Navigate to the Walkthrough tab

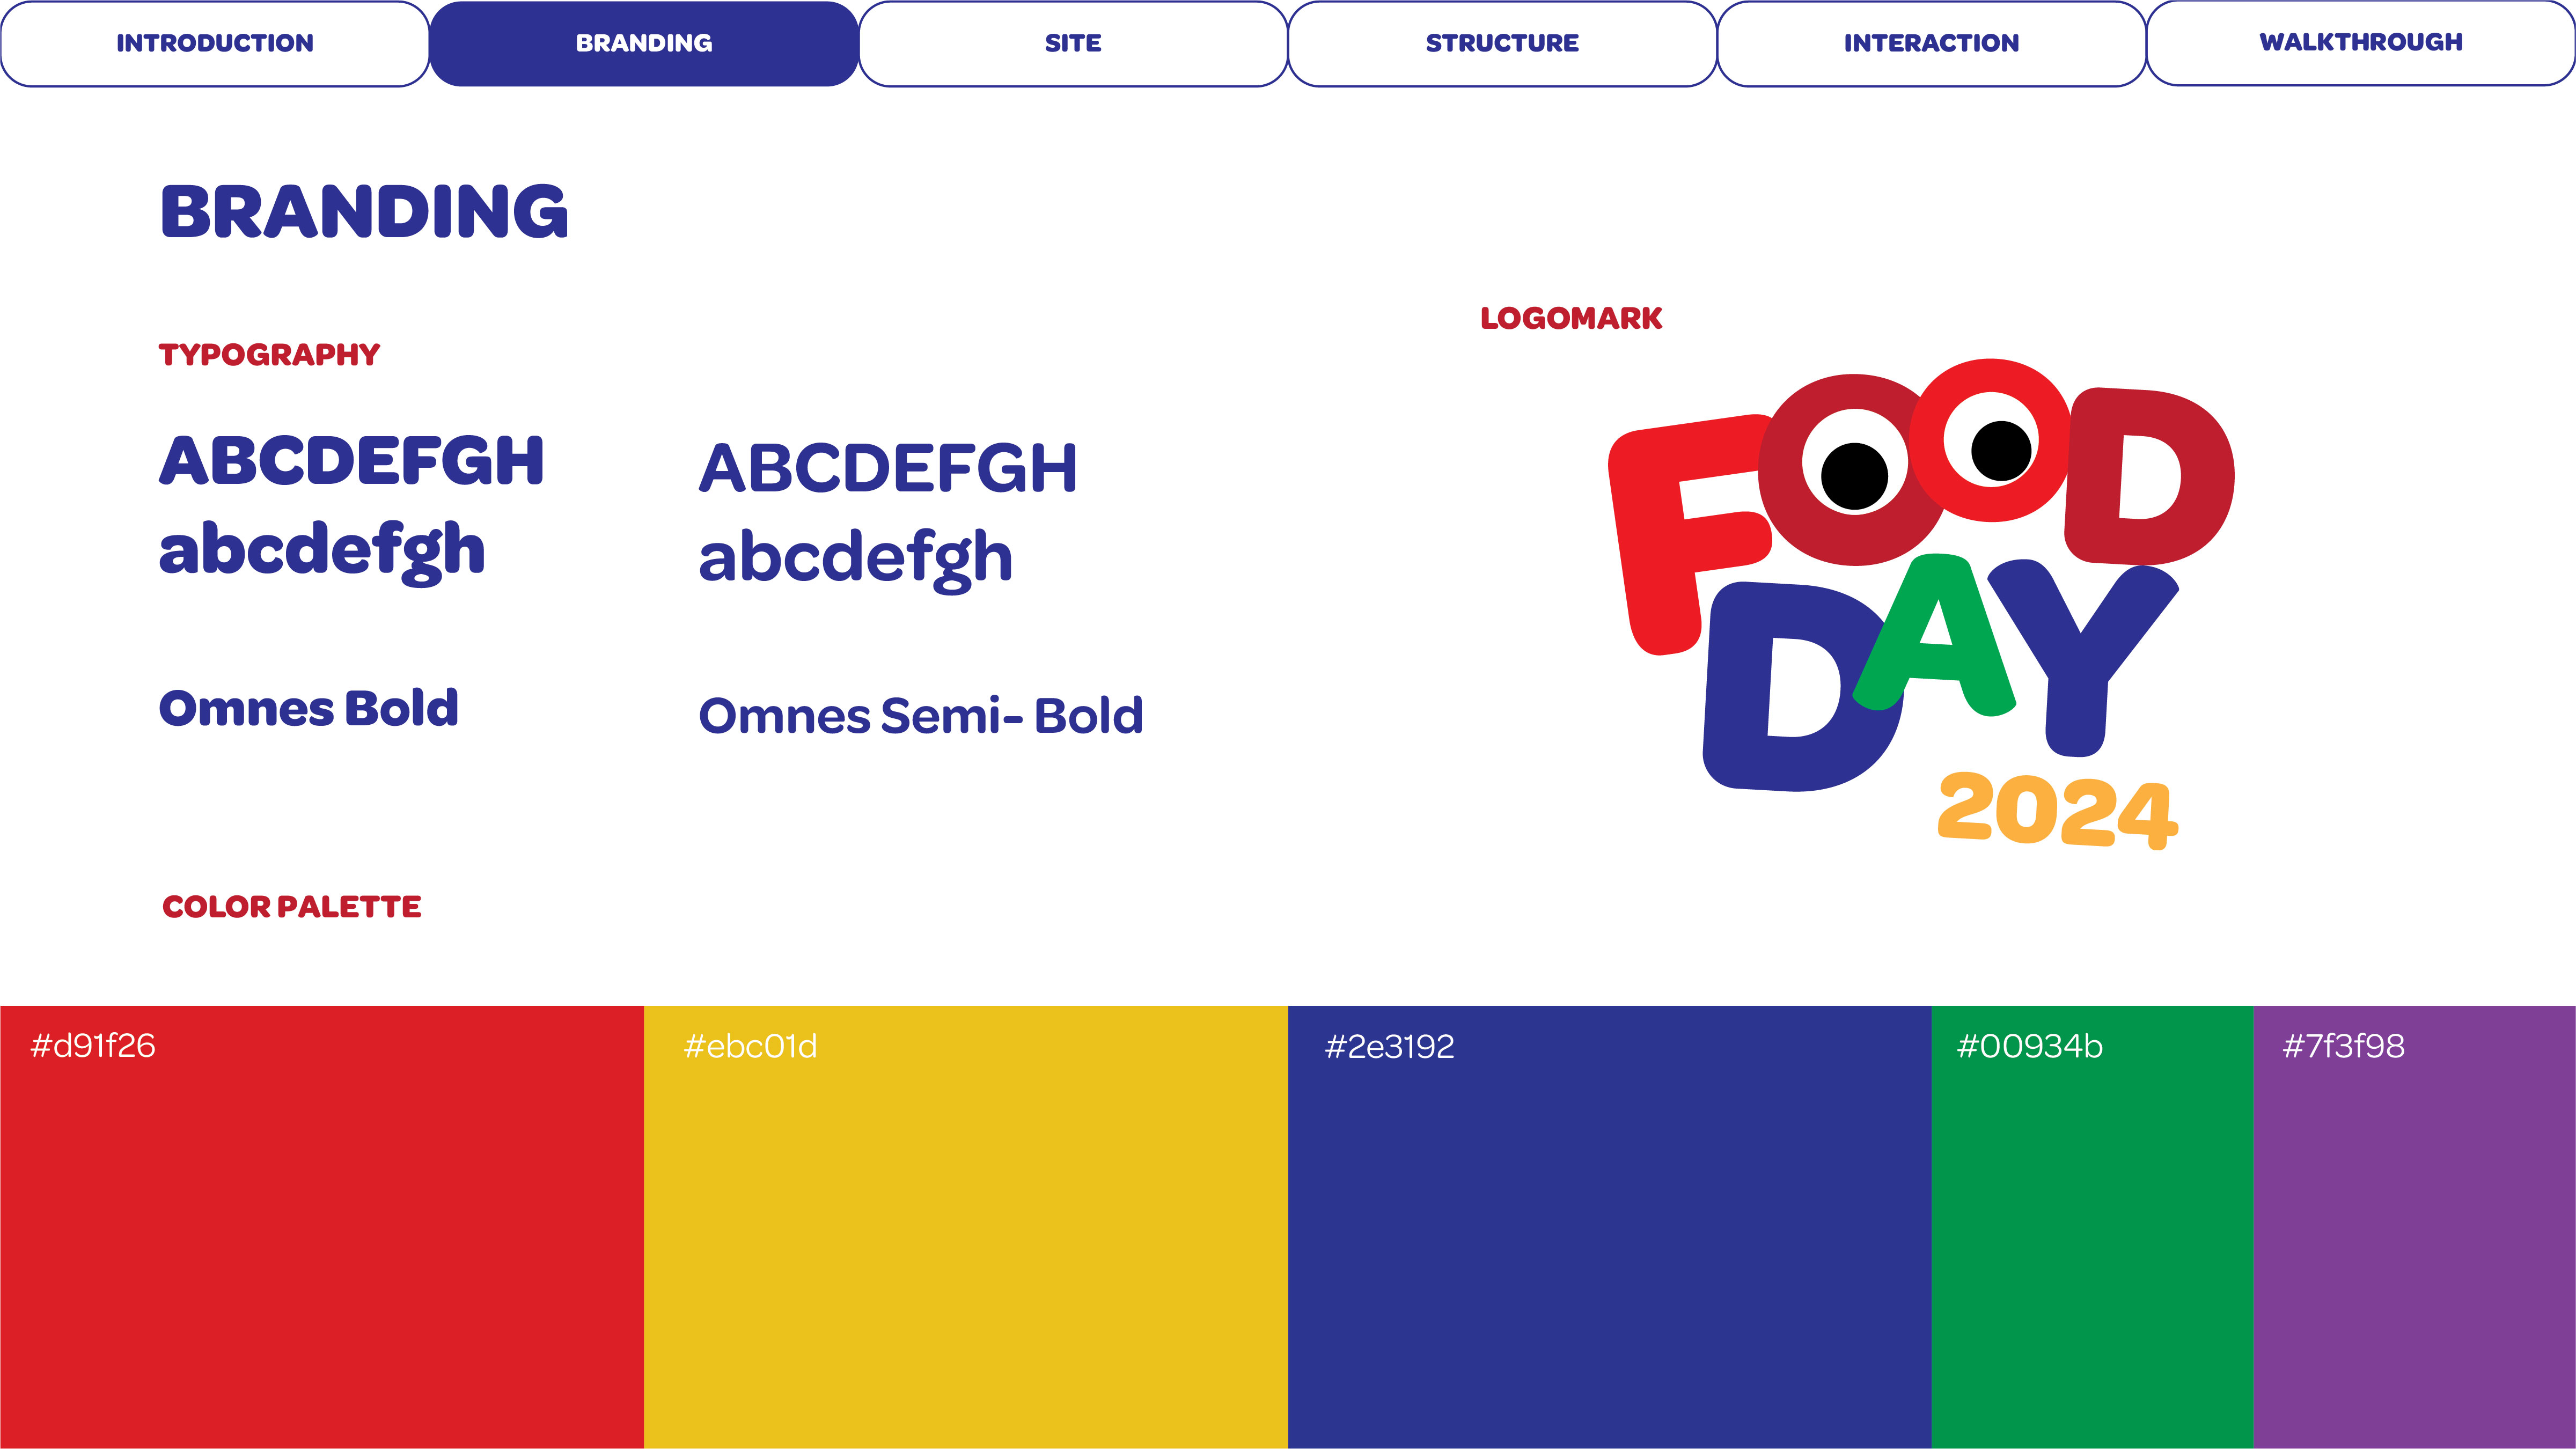pos(2360,43)
